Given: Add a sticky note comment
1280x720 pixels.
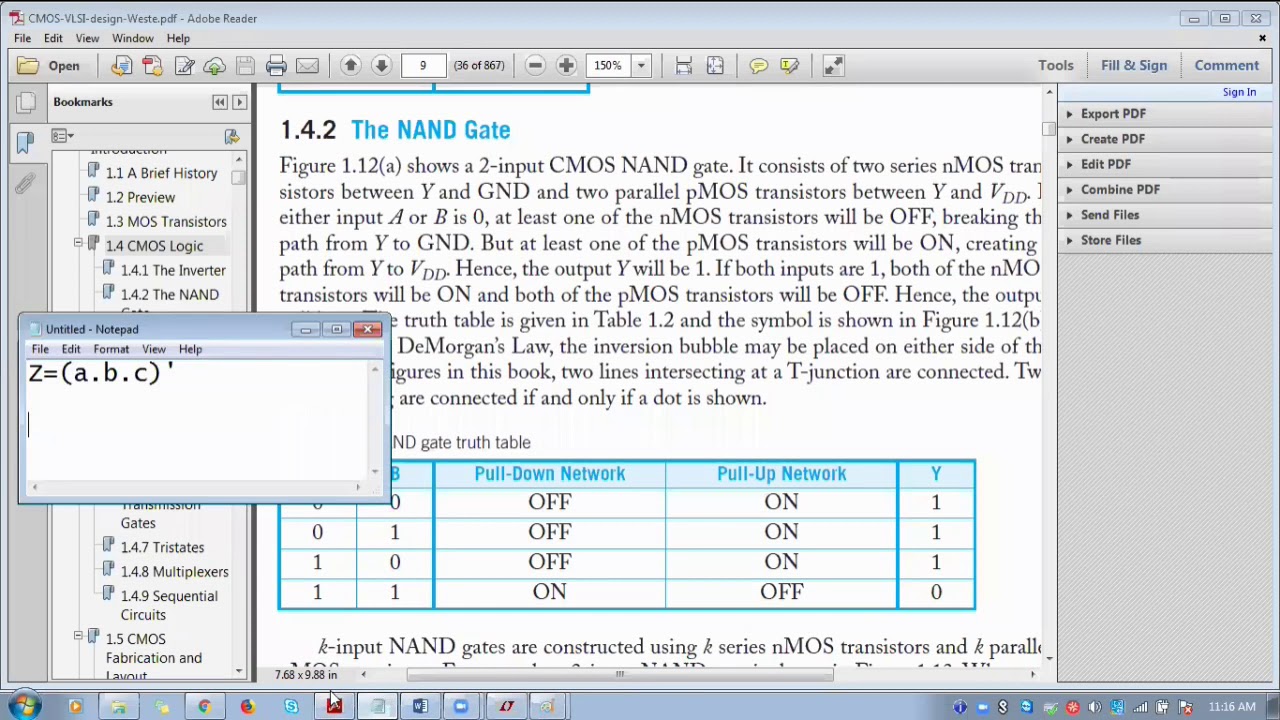Looking at the screenshot, I should (758, 66).
